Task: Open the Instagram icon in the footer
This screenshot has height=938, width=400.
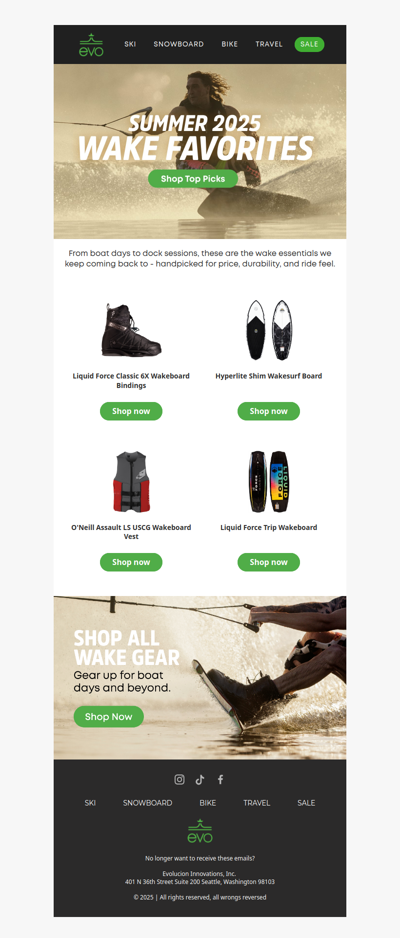Action: click(x=179, y=779)
